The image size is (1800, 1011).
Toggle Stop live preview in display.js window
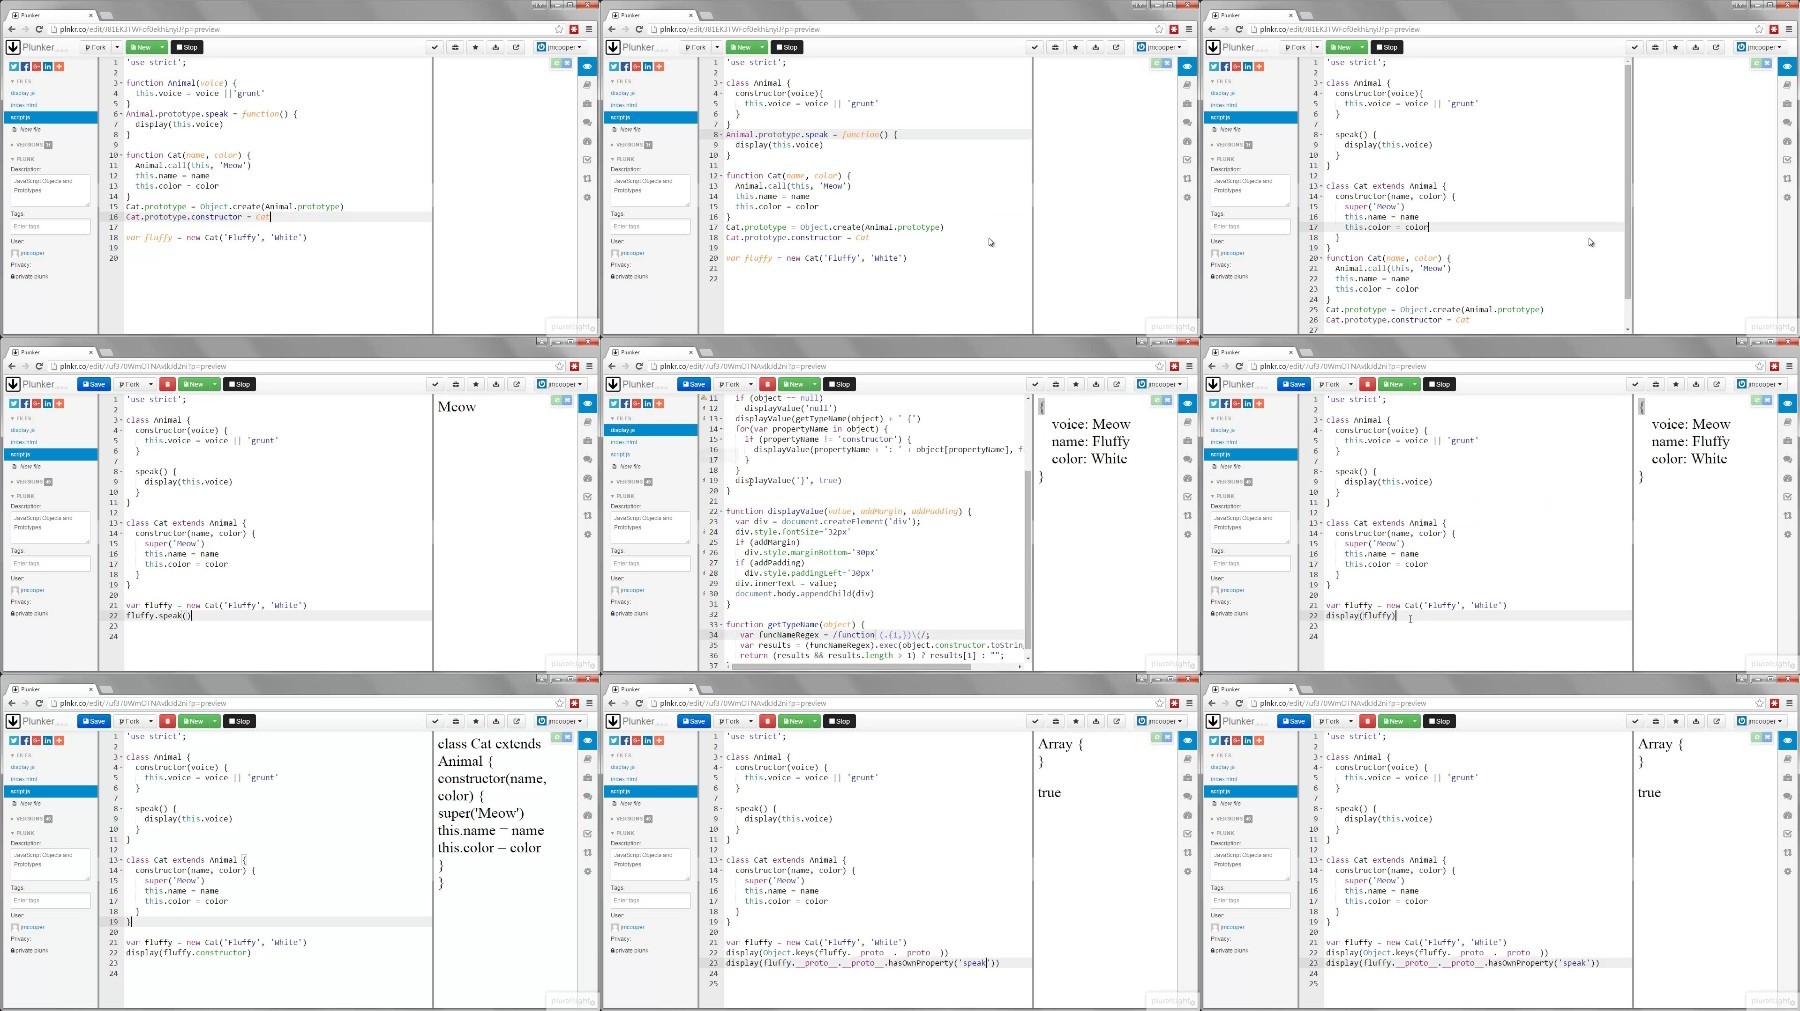[839, 384]
